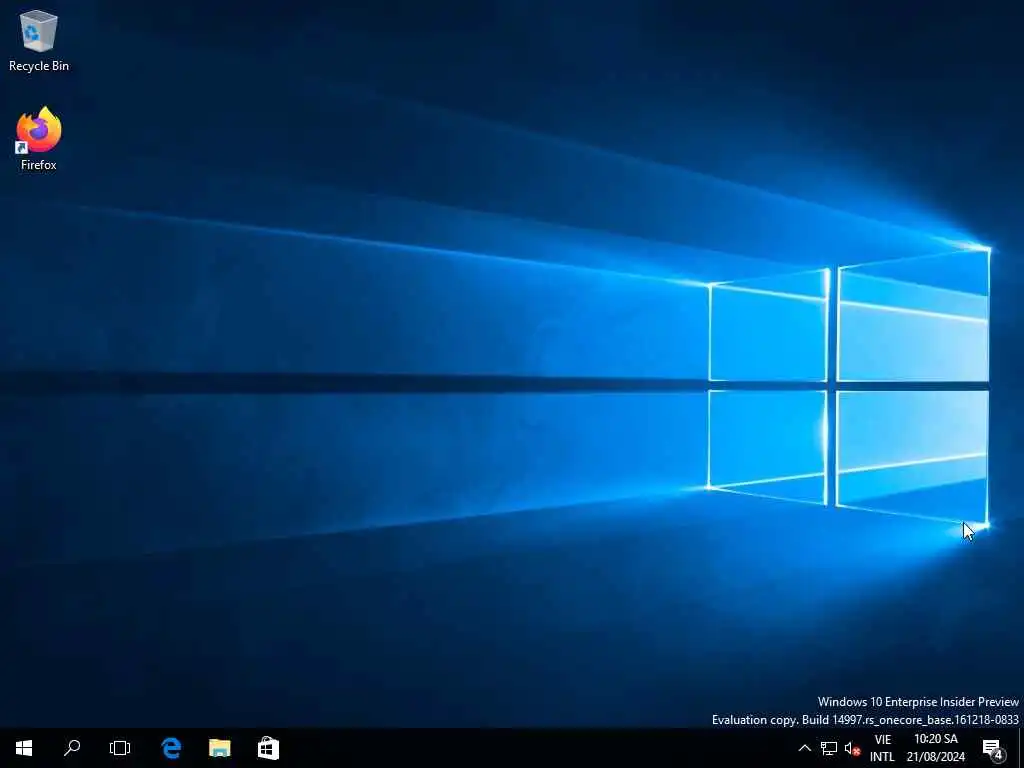Viewport: 1024px width, 768px height.
Task: Select the Firefox desktop shortcut
Action: [x=39, y=139]
